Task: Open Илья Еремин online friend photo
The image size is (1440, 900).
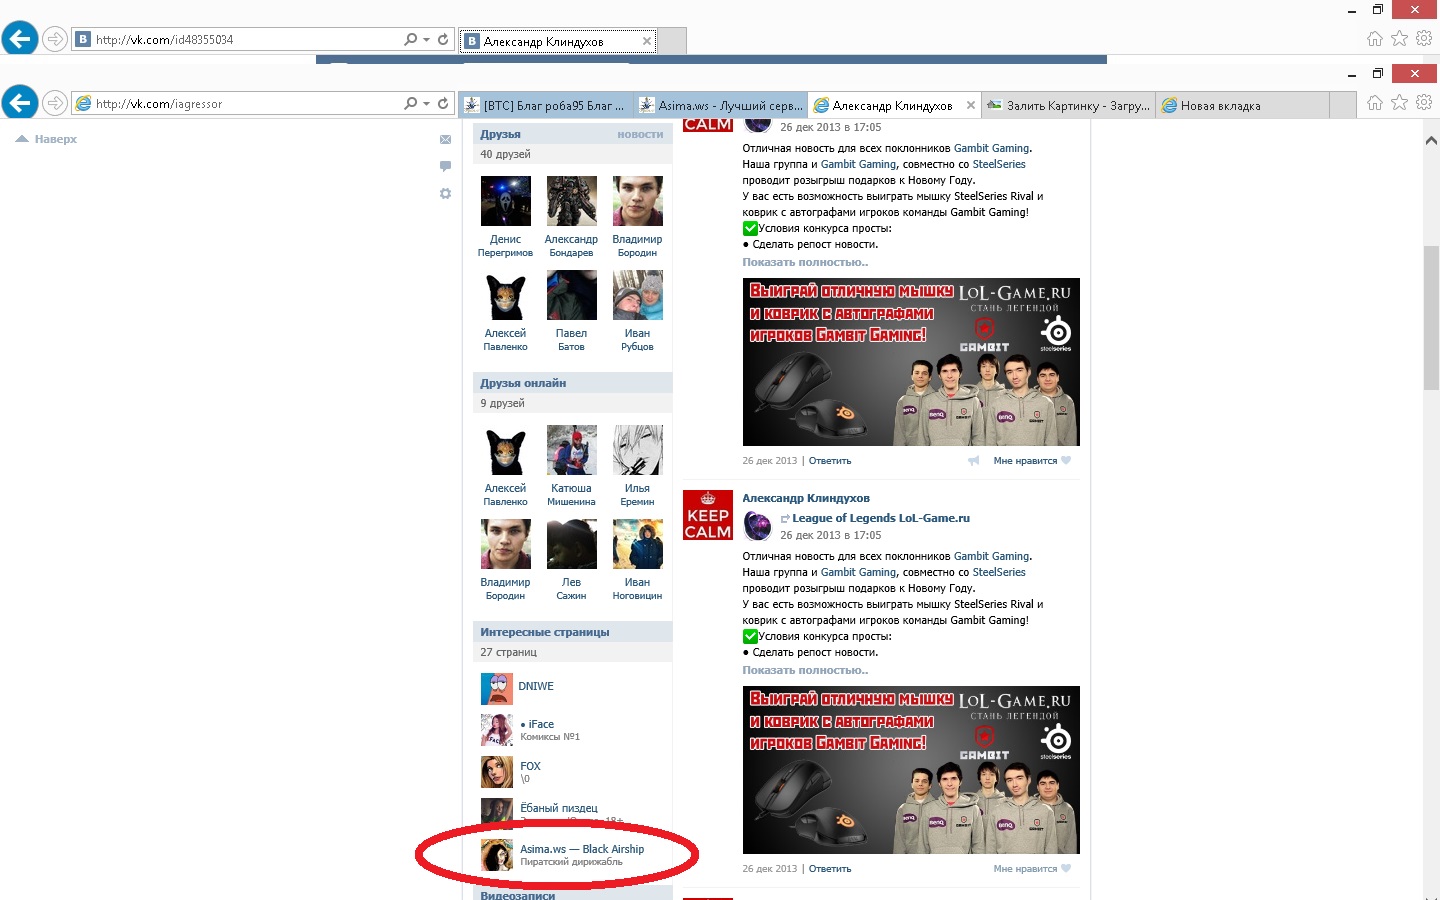Action: [638, 450]
